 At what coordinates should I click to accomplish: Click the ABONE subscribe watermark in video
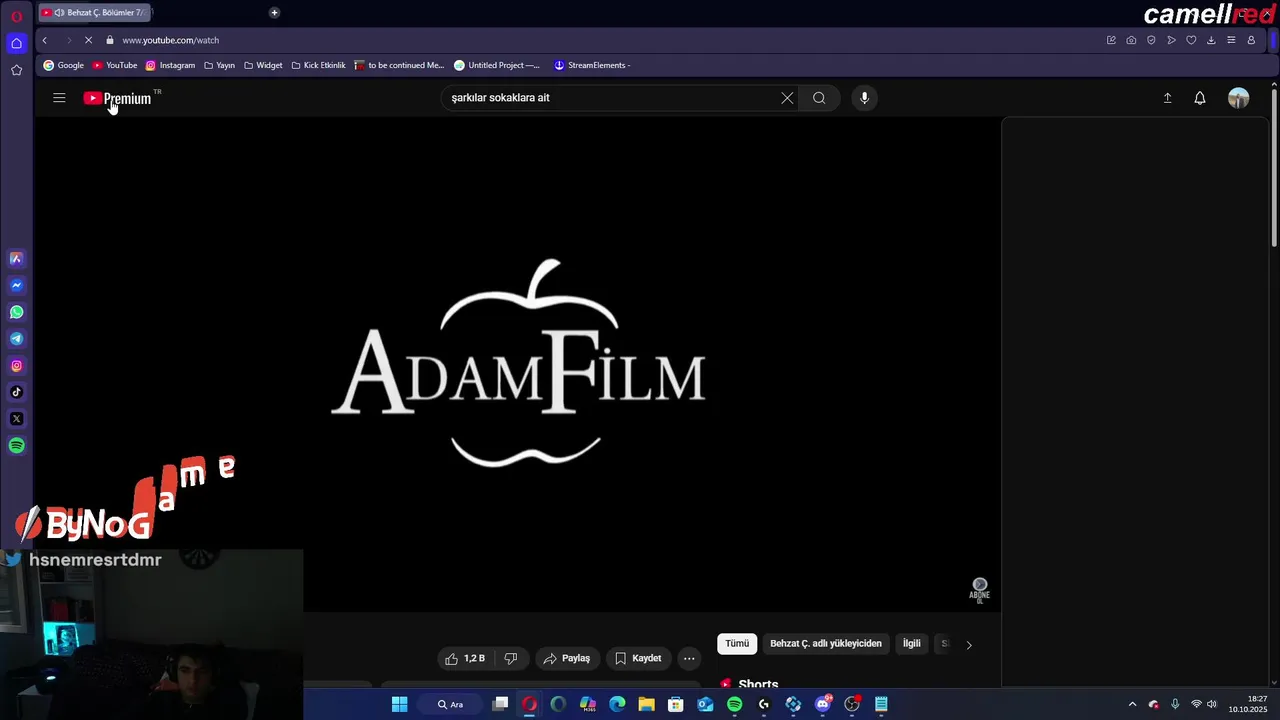(979, 589)
